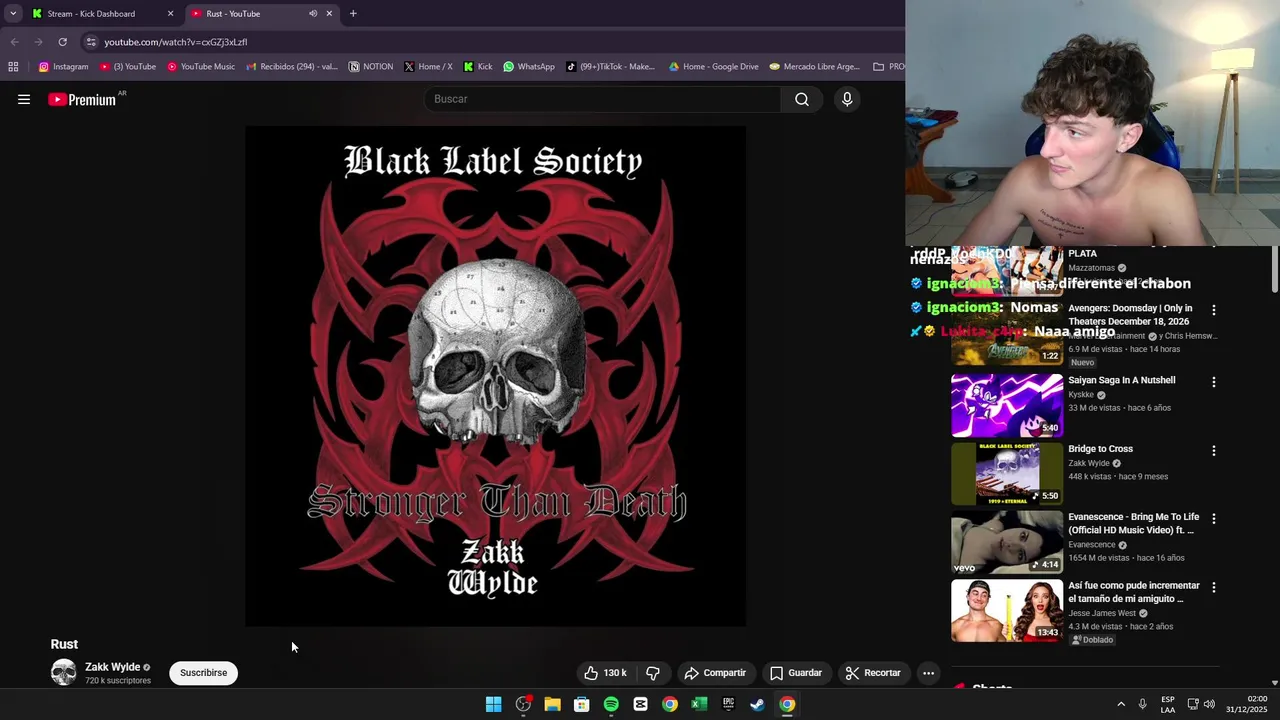Dislike the Rust video
The height and width of the screenshot is (720, 1280).
pyautogui.click(x=652, y=673)
